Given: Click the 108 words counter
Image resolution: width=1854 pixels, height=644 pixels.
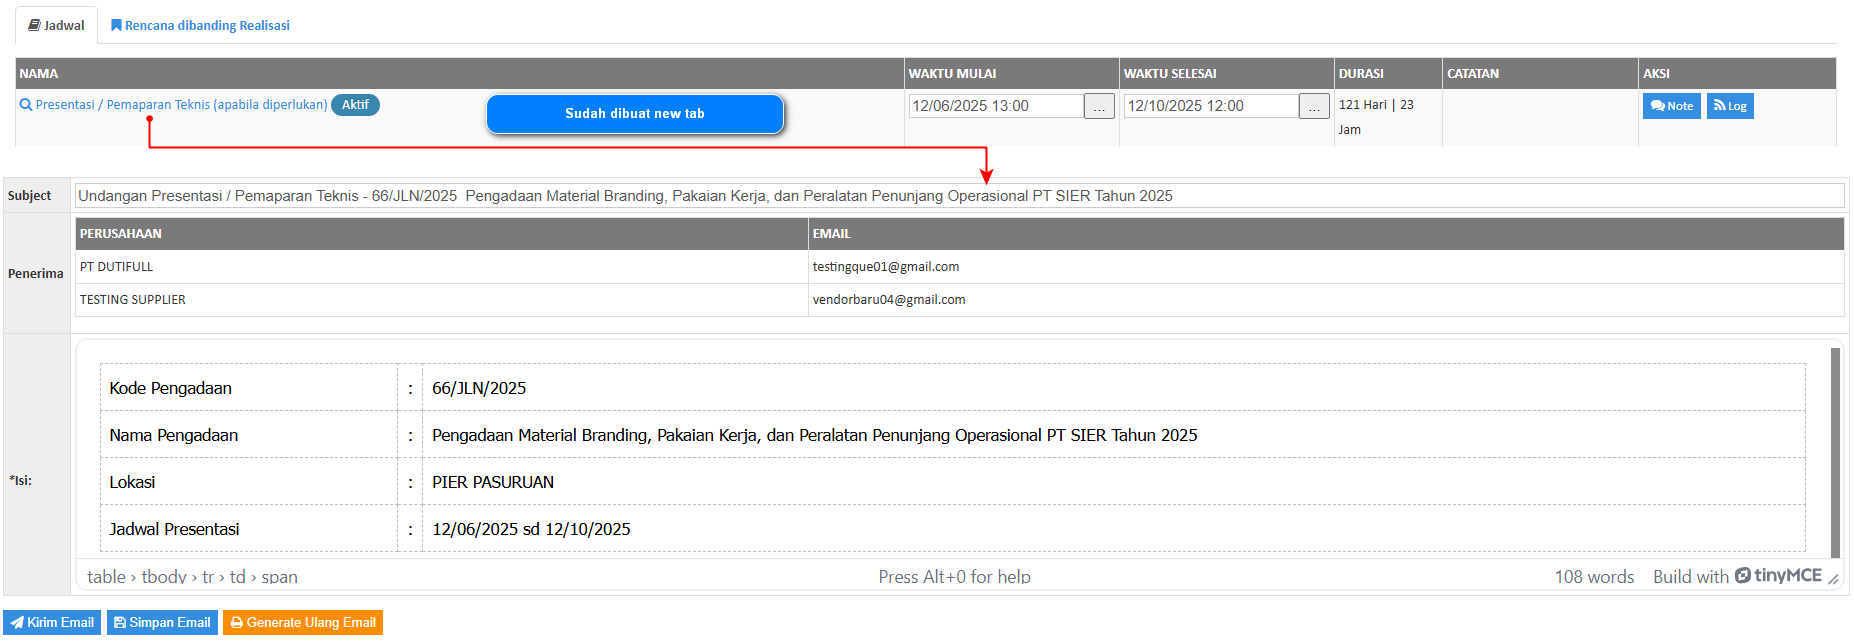Looking at the screenshot, I should coord(1594,577).
